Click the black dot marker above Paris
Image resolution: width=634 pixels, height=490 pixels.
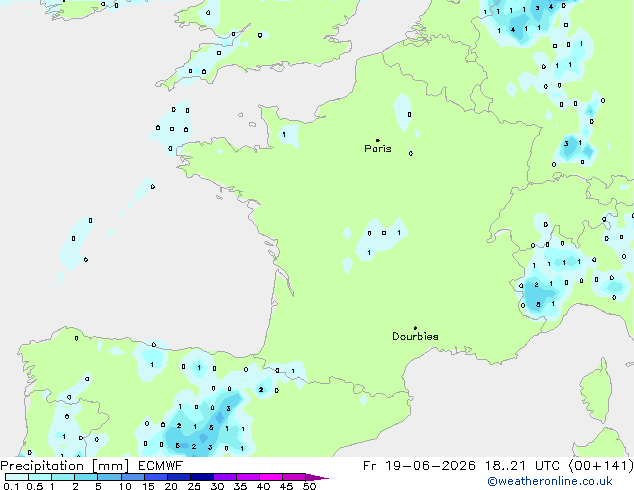tap(378, 140)
